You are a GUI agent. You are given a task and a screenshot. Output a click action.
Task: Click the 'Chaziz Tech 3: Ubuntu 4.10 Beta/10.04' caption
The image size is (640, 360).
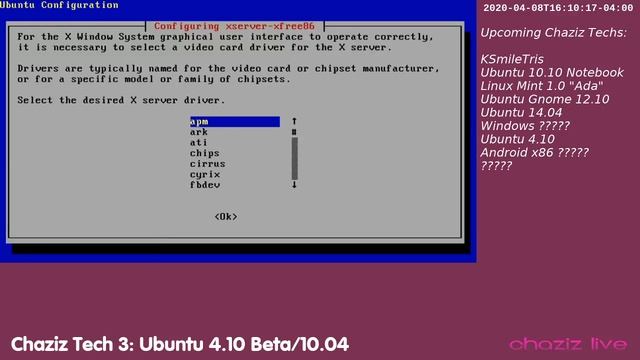coord(180,344)
